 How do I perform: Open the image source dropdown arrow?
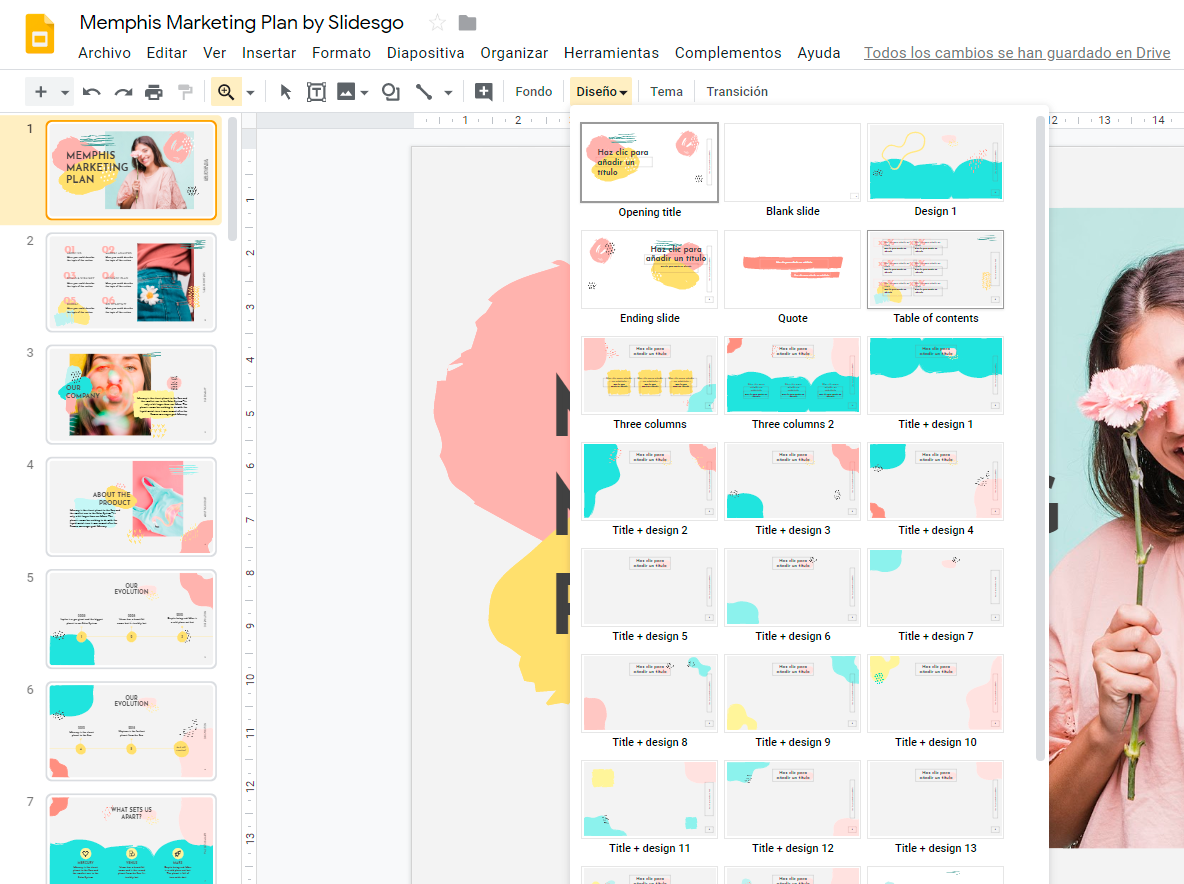click(365, 93)
